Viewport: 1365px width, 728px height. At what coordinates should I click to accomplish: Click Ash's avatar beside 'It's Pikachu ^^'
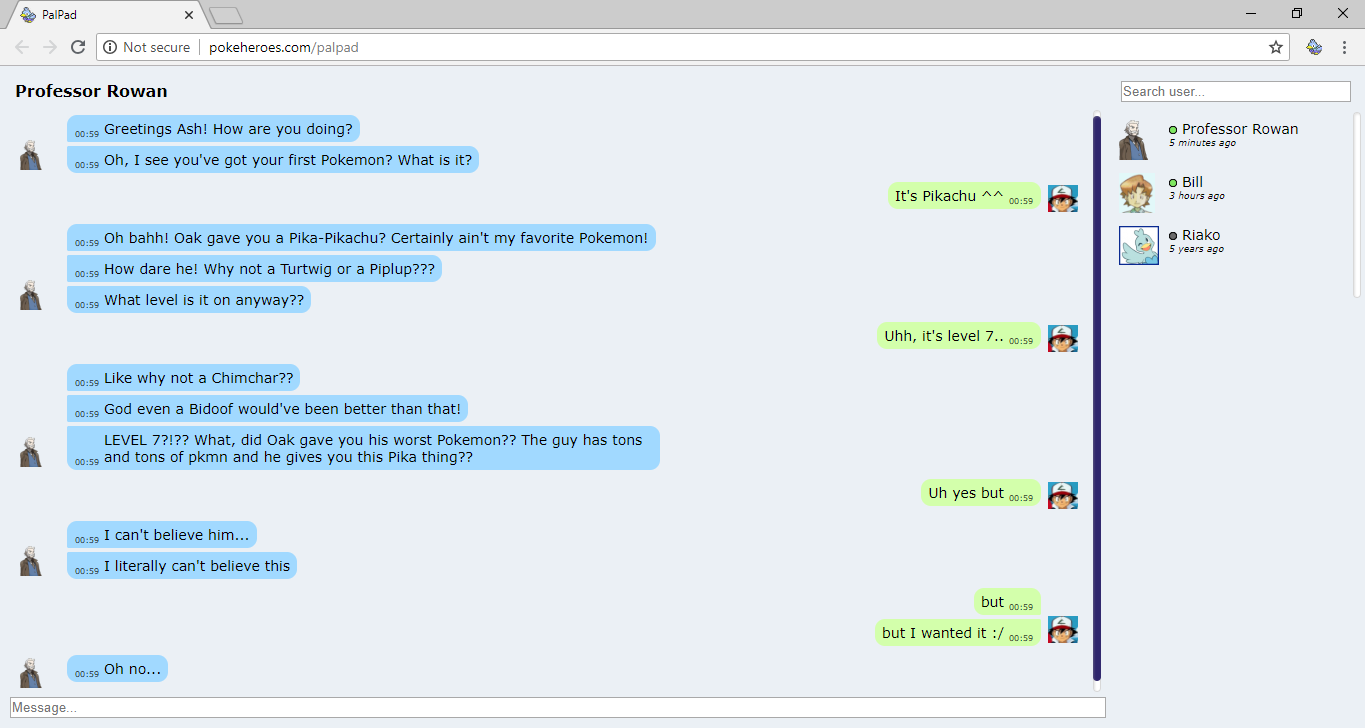[1062, 198]
